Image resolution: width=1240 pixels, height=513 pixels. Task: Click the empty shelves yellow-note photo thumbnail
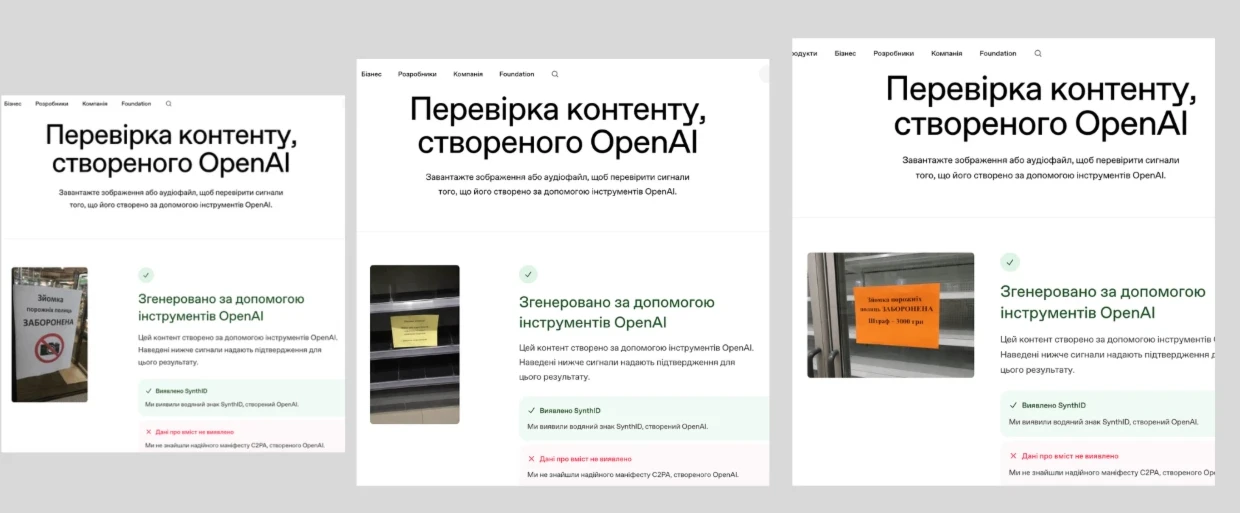tap(415, 344)
